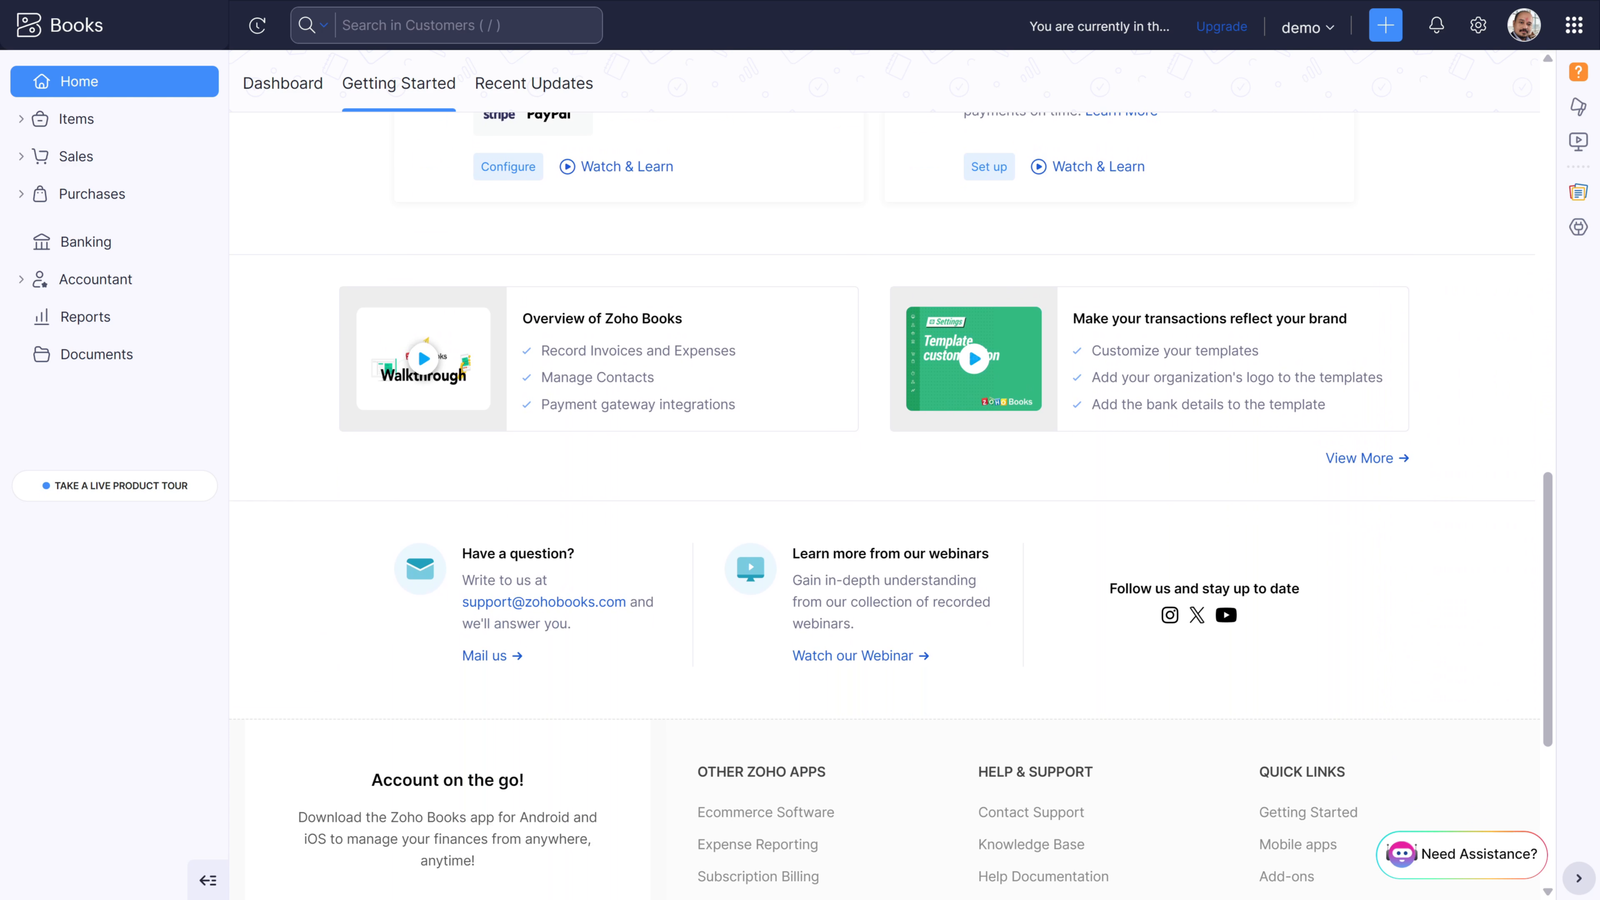The image size is (1600, 900).
Task: Open the notes icon in right rail
Action: pos(1578,192)
